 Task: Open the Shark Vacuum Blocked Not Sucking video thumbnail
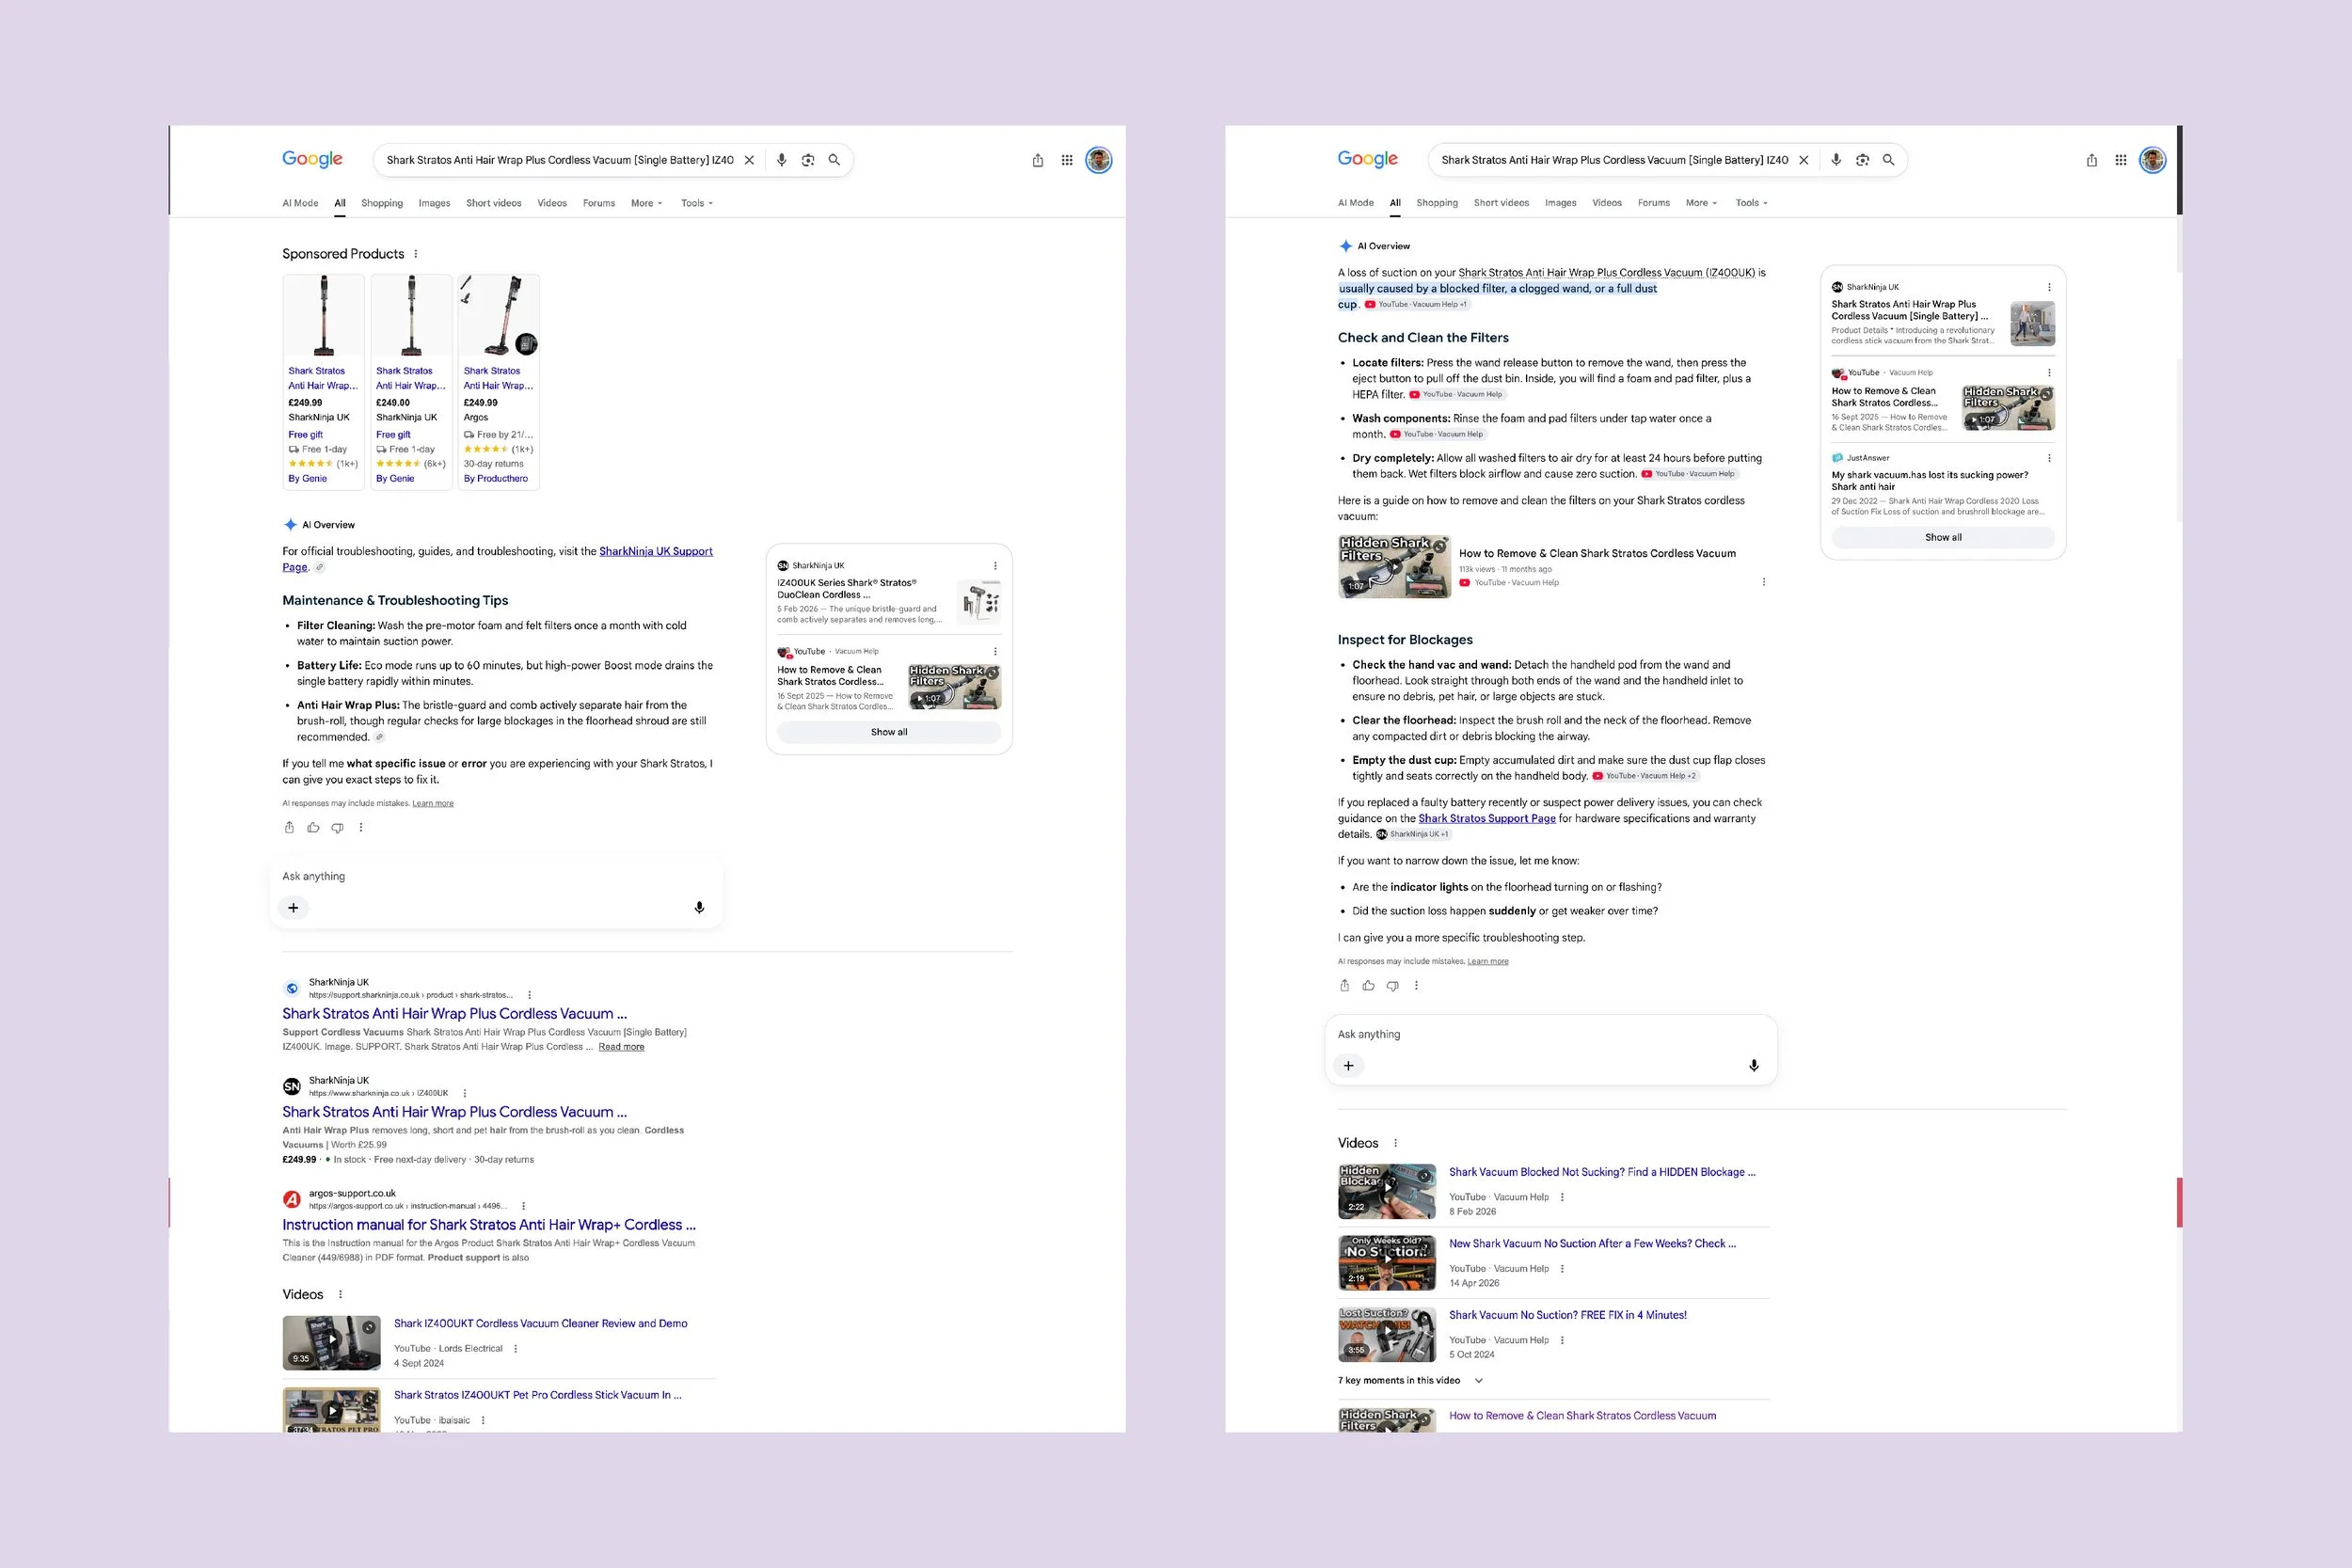pyautogui.click(x=1387, y=1192)
